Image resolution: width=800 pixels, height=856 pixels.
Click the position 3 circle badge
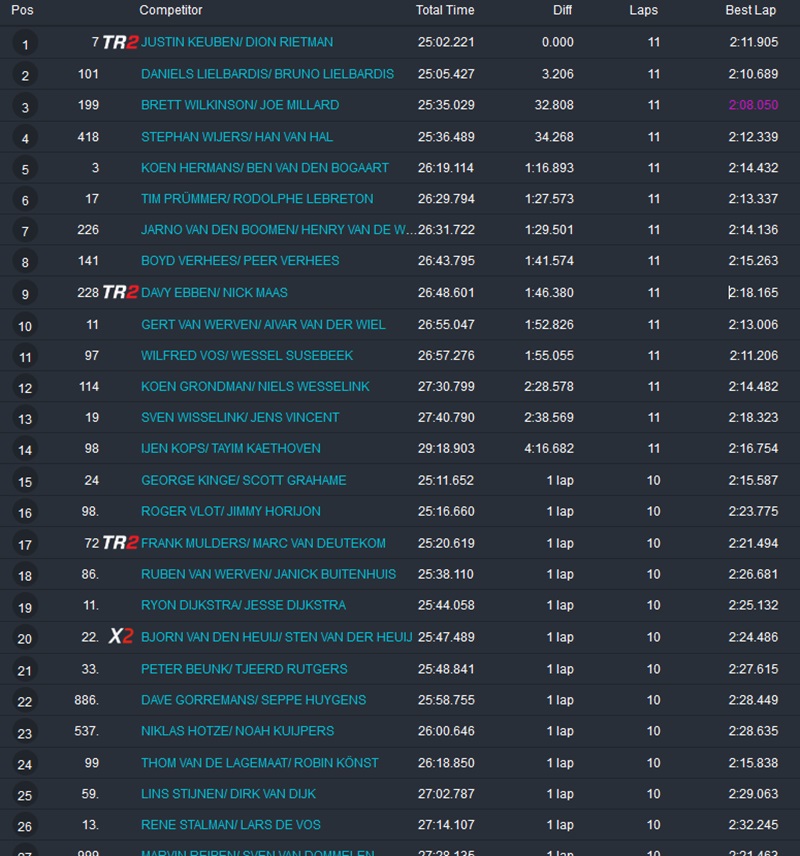coord(25,107)
